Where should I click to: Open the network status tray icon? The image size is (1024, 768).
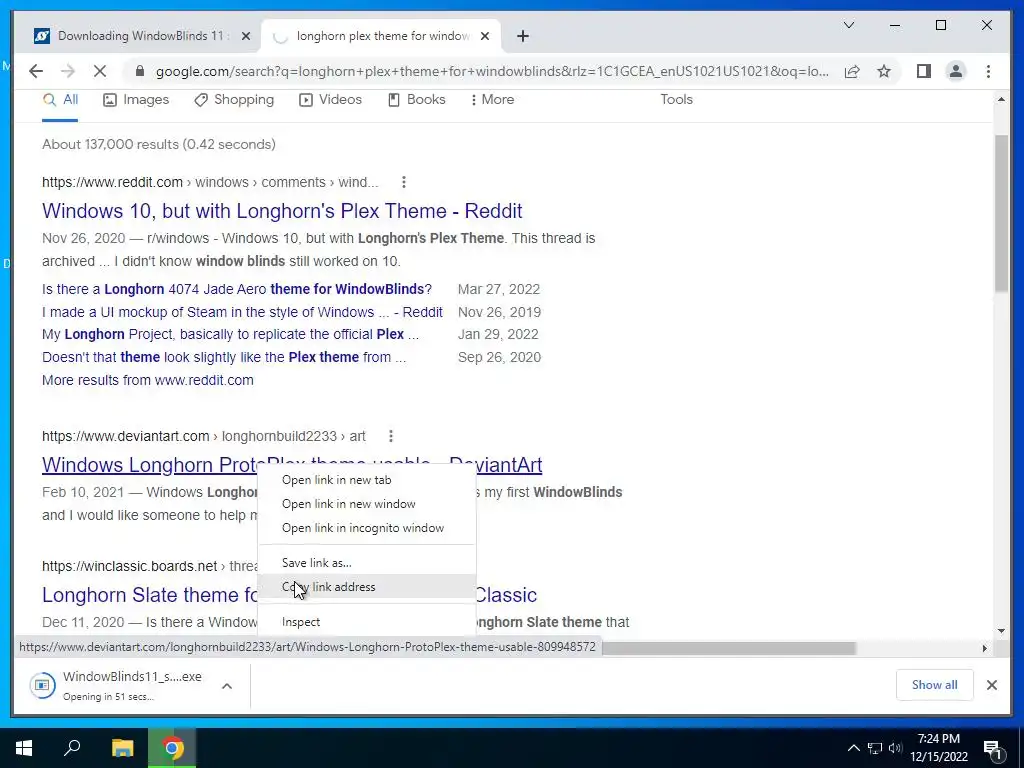(x=874, y=748)
